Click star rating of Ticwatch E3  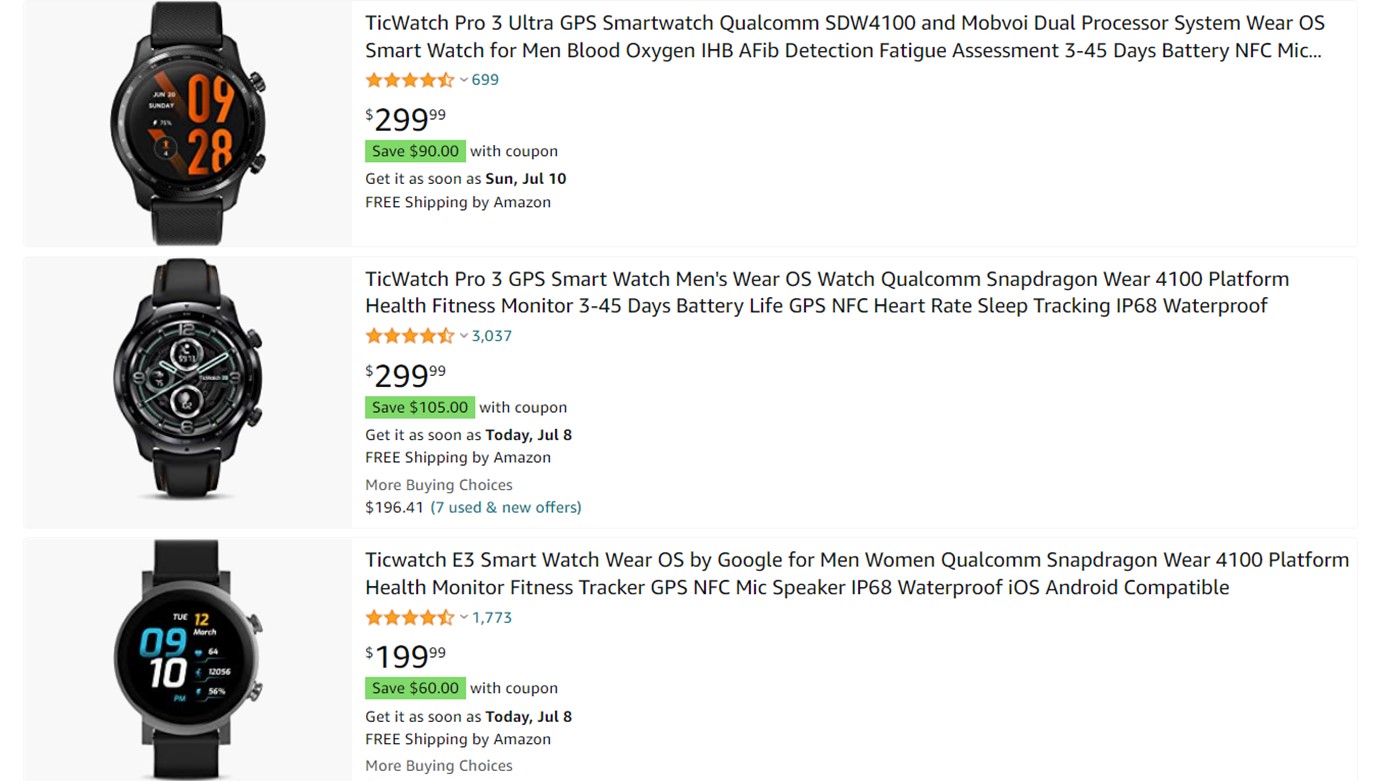409,618
